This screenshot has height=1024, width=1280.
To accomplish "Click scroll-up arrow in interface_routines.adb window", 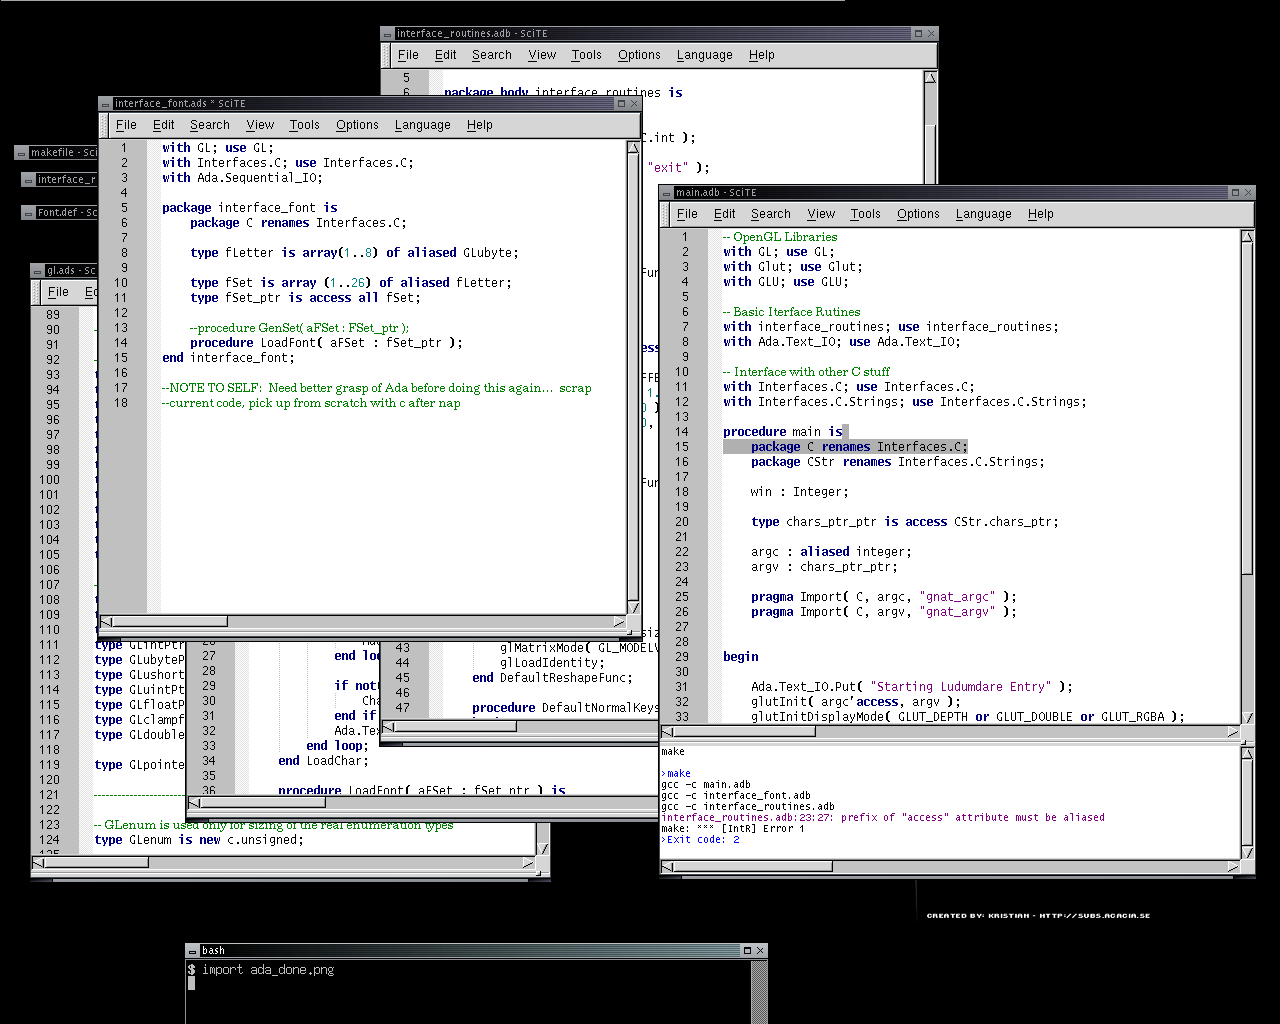I will click(930, 77).
